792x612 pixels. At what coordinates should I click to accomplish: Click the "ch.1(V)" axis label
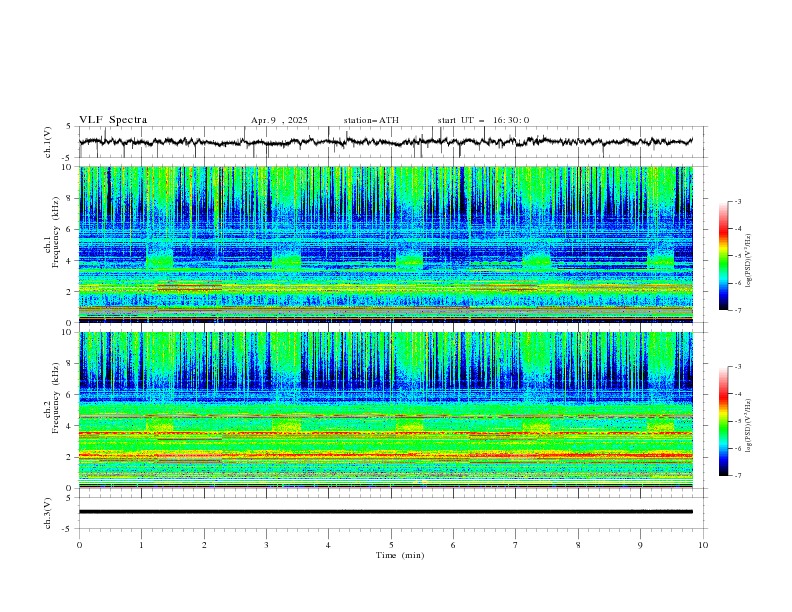click(48, 142)
